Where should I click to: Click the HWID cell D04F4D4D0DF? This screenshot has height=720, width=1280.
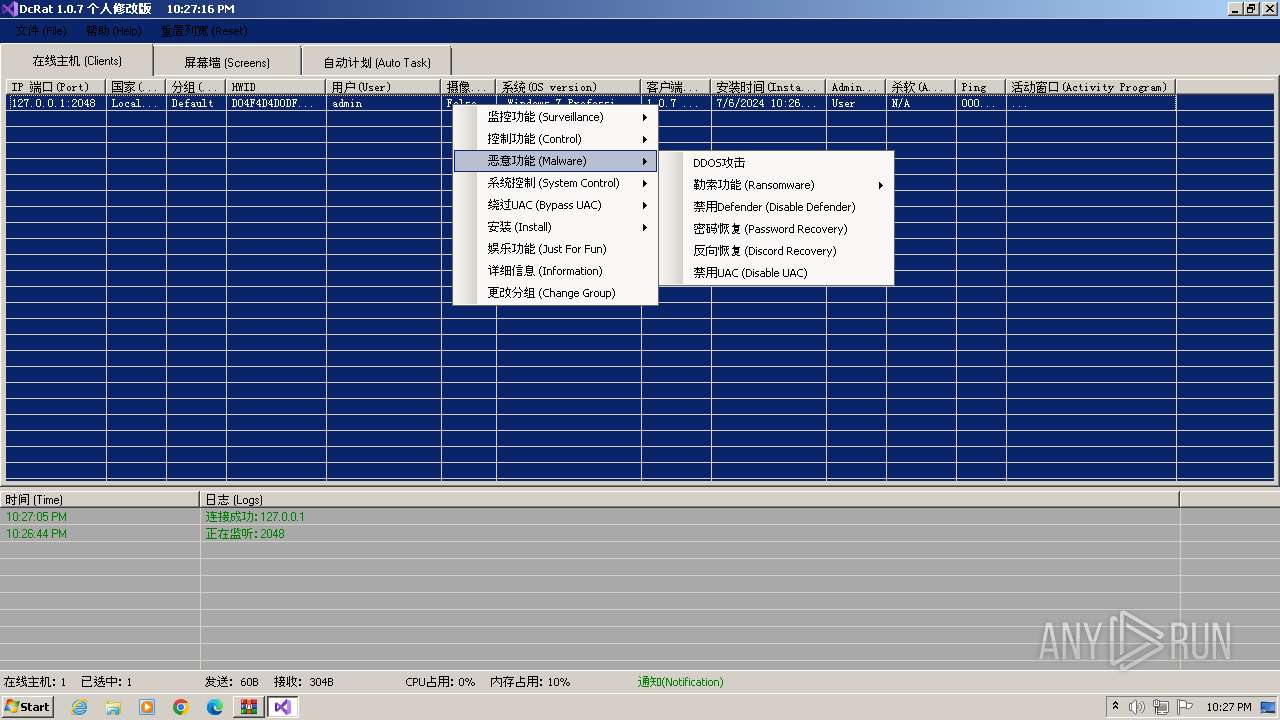(276, 103)
